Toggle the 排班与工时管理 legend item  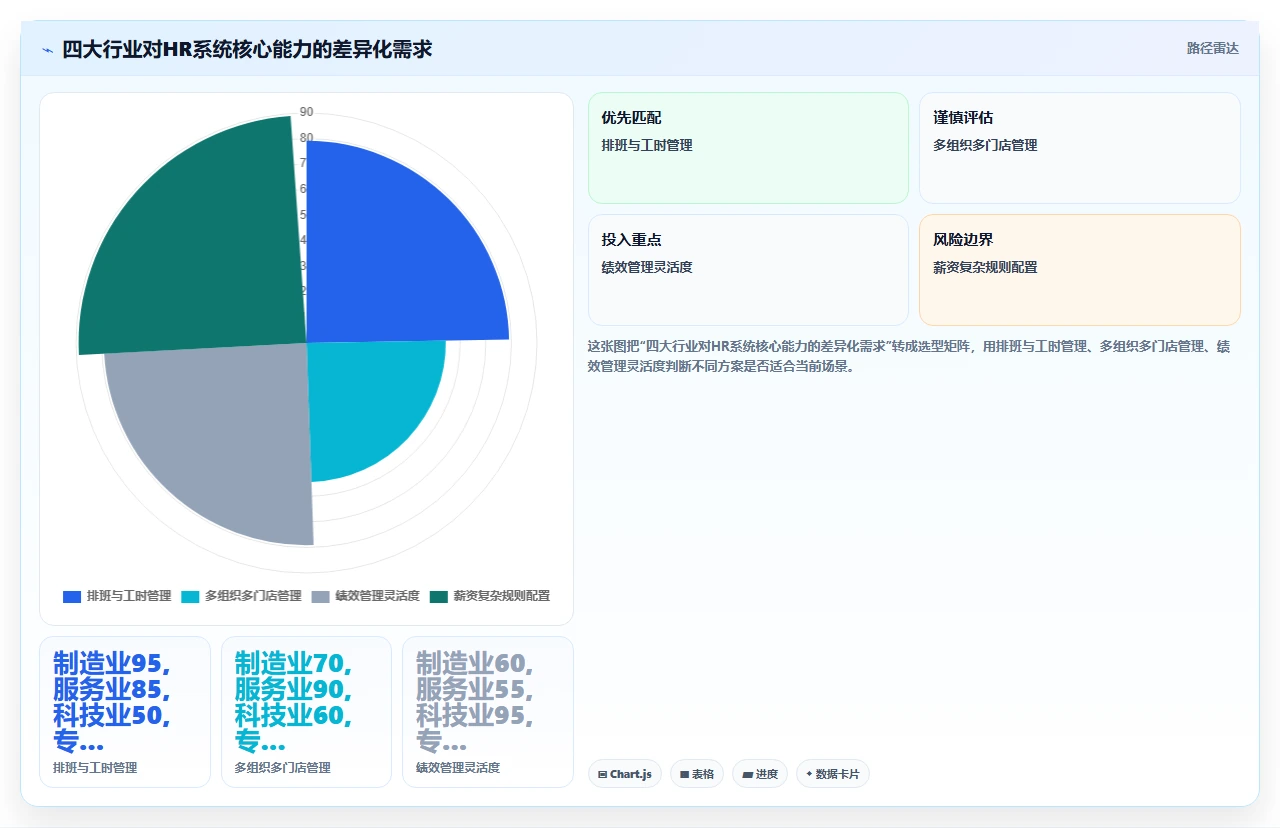tap(117, 596)
